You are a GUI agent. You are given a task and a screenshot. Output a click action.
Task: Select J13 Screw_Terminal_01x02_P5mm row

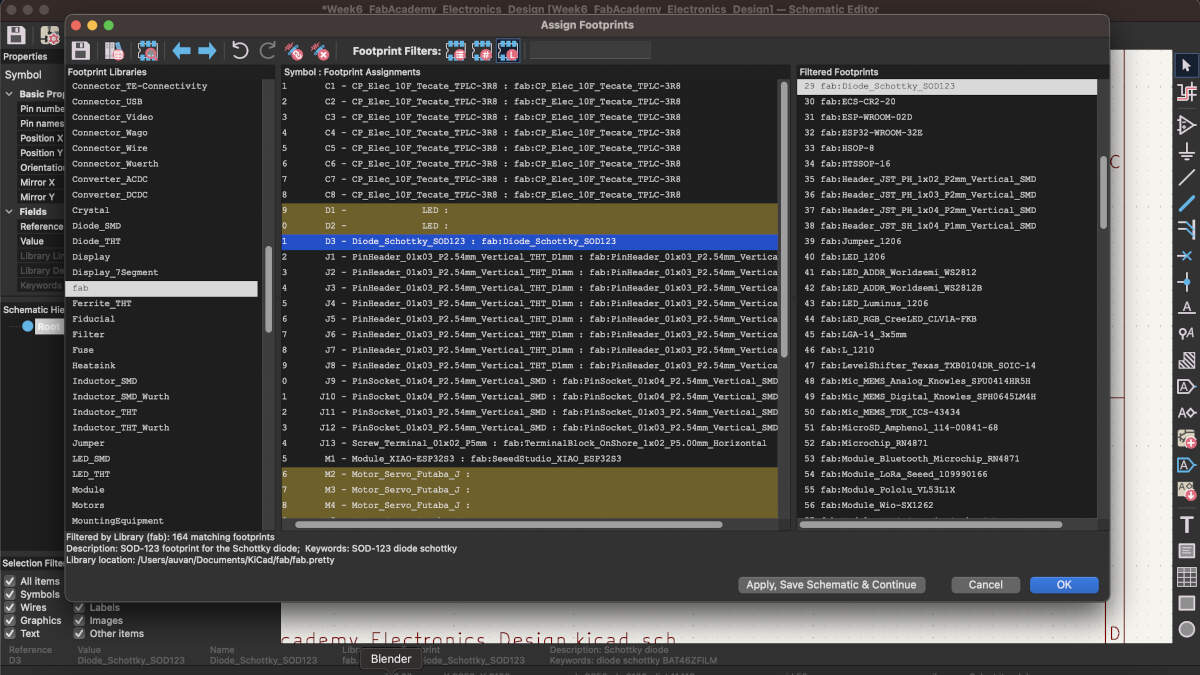[529, 443]
